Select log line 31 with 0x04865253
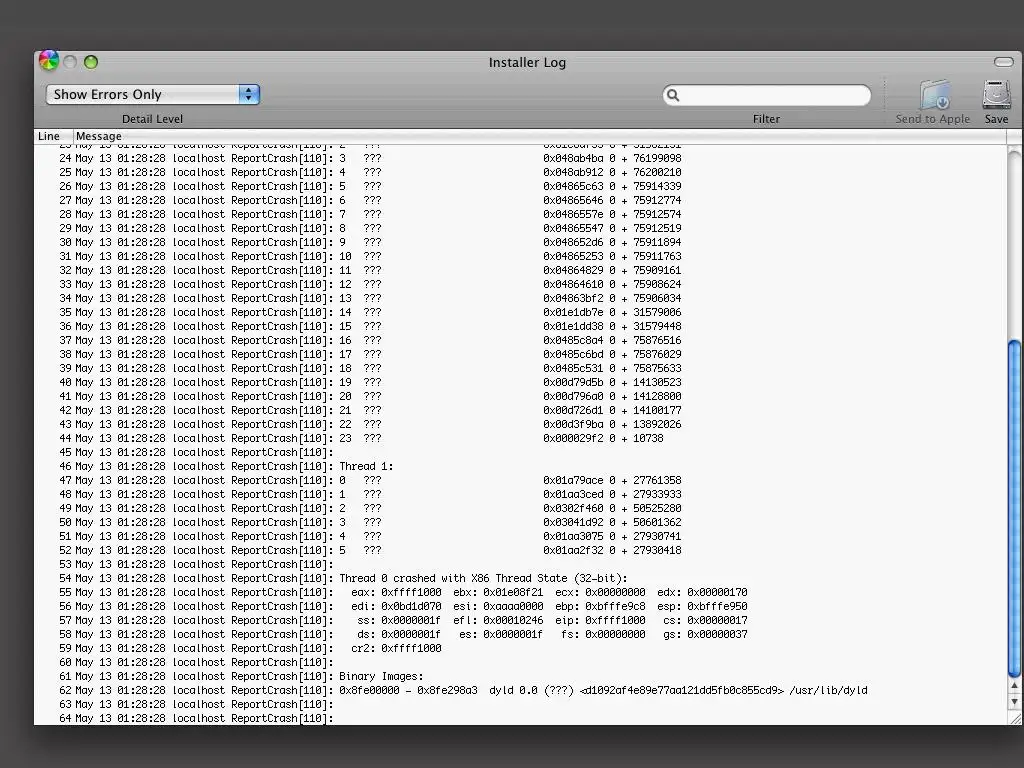The width and height of the screenshot is (1024, 768). pos(520,257)
